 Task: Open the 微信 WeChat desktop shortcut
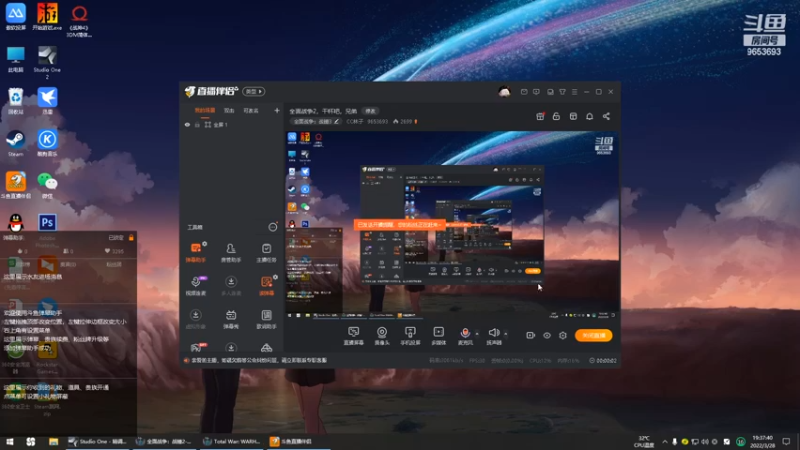click(47, 185)
